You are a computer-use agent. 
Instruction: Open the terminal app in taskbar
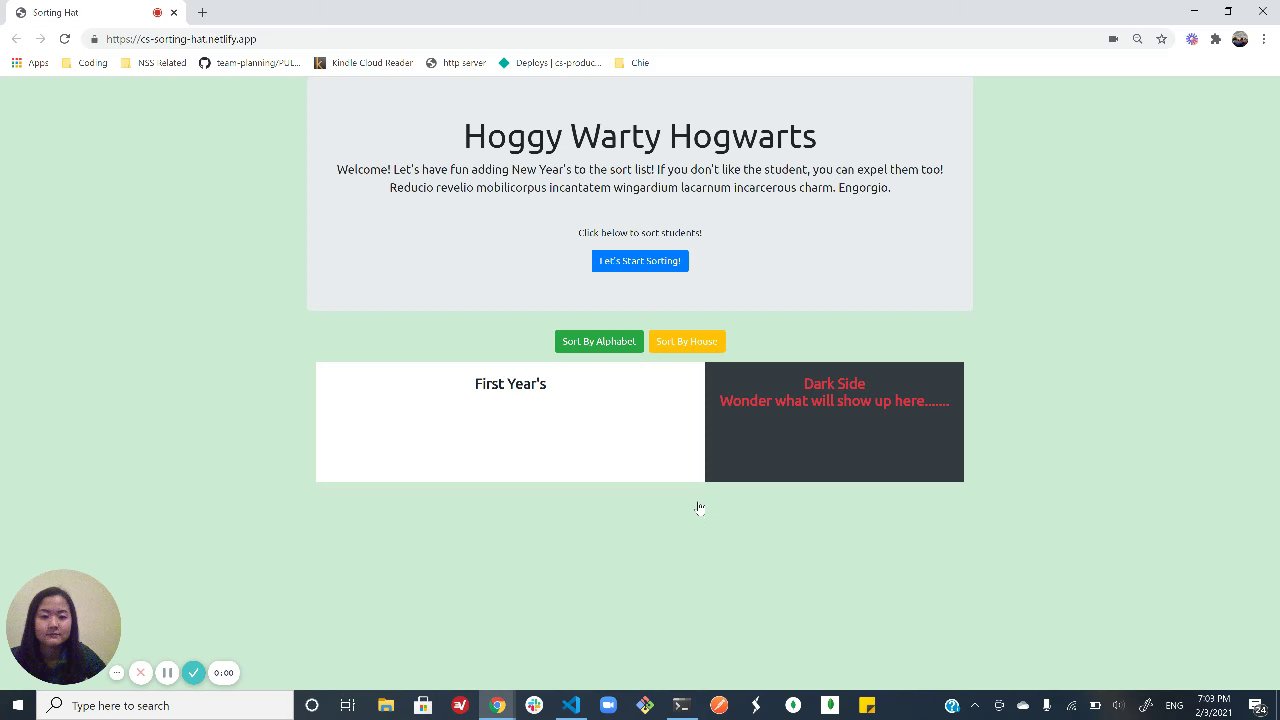[x=682, y=705]
